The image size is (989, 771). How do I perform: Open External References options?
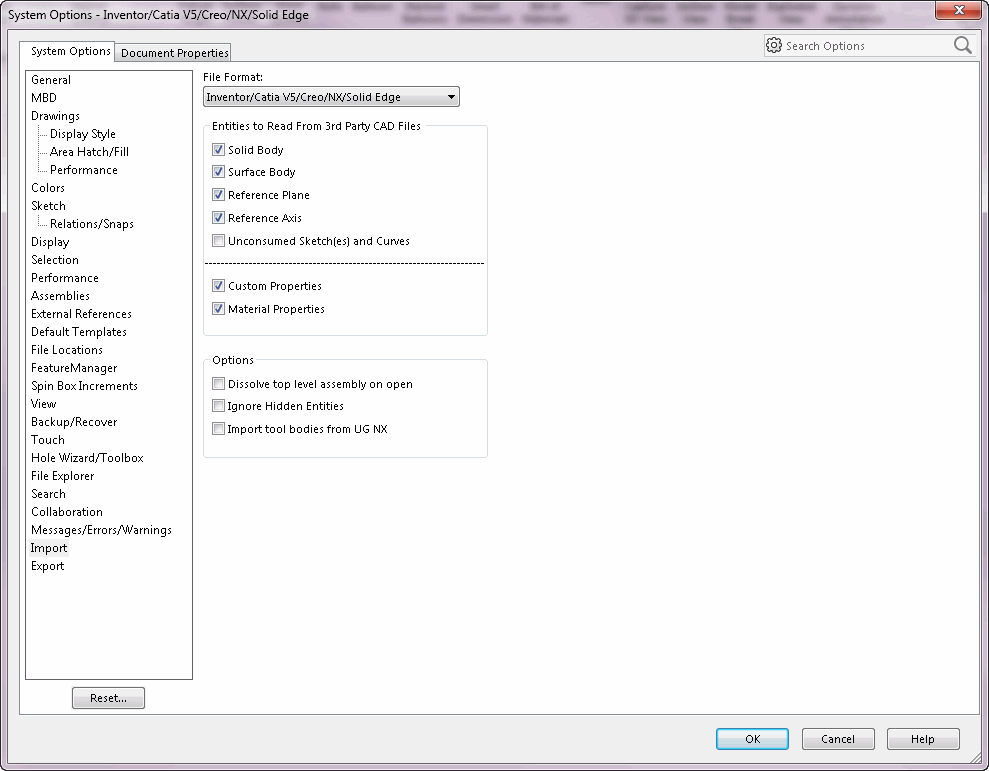pyautogui.click(x=81, y=314)
